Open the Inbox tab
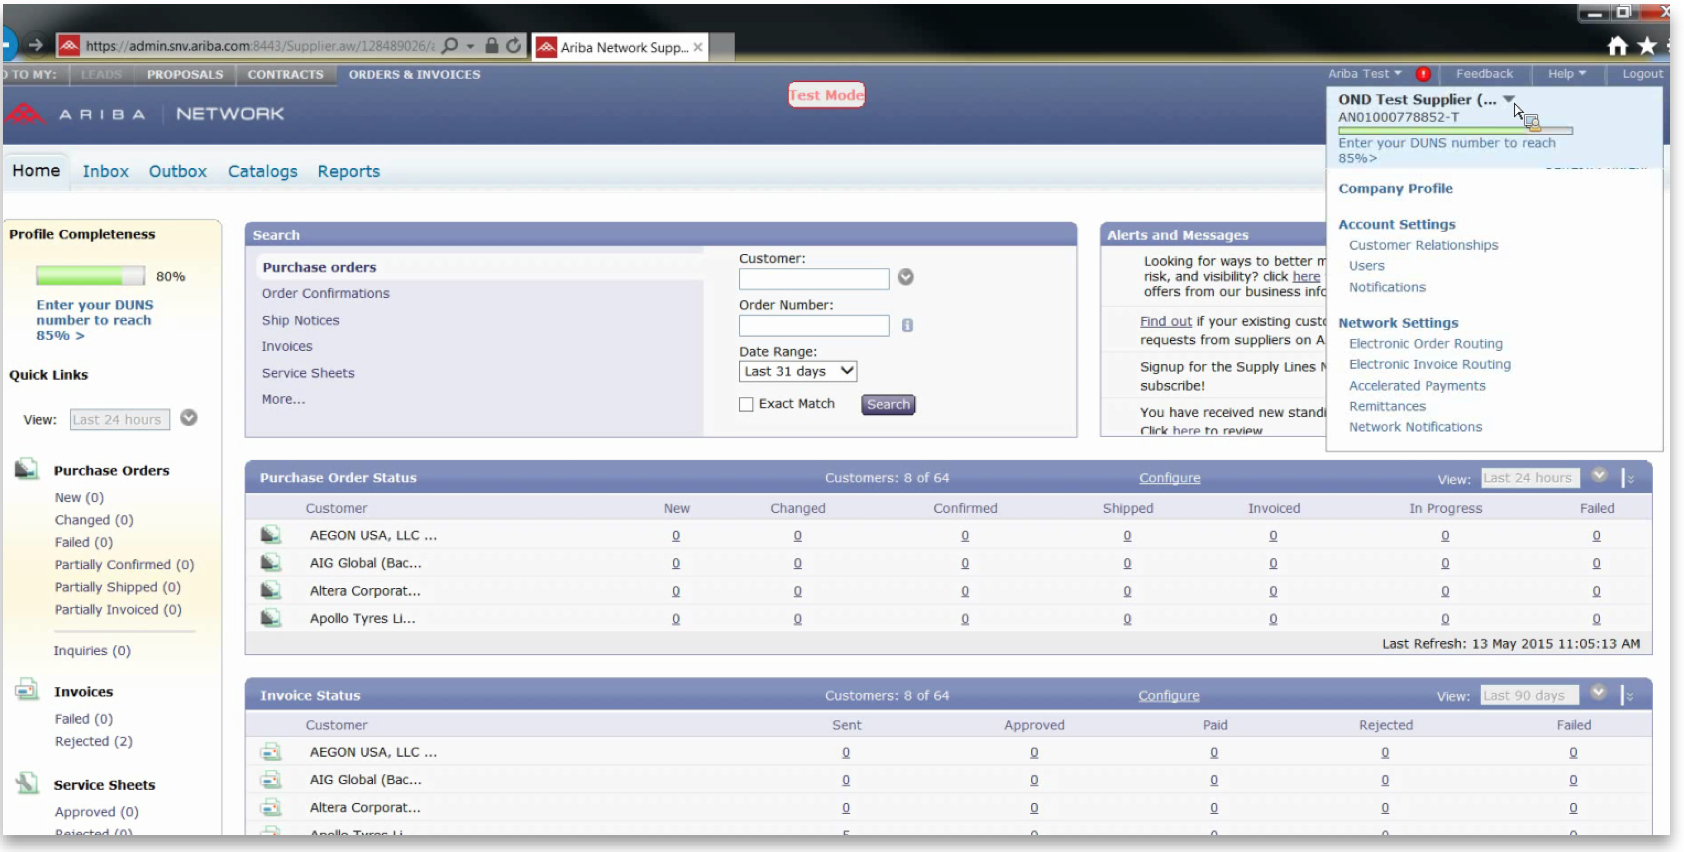Viewport: 1684px width, 852px height. click(x=105, y=171)
